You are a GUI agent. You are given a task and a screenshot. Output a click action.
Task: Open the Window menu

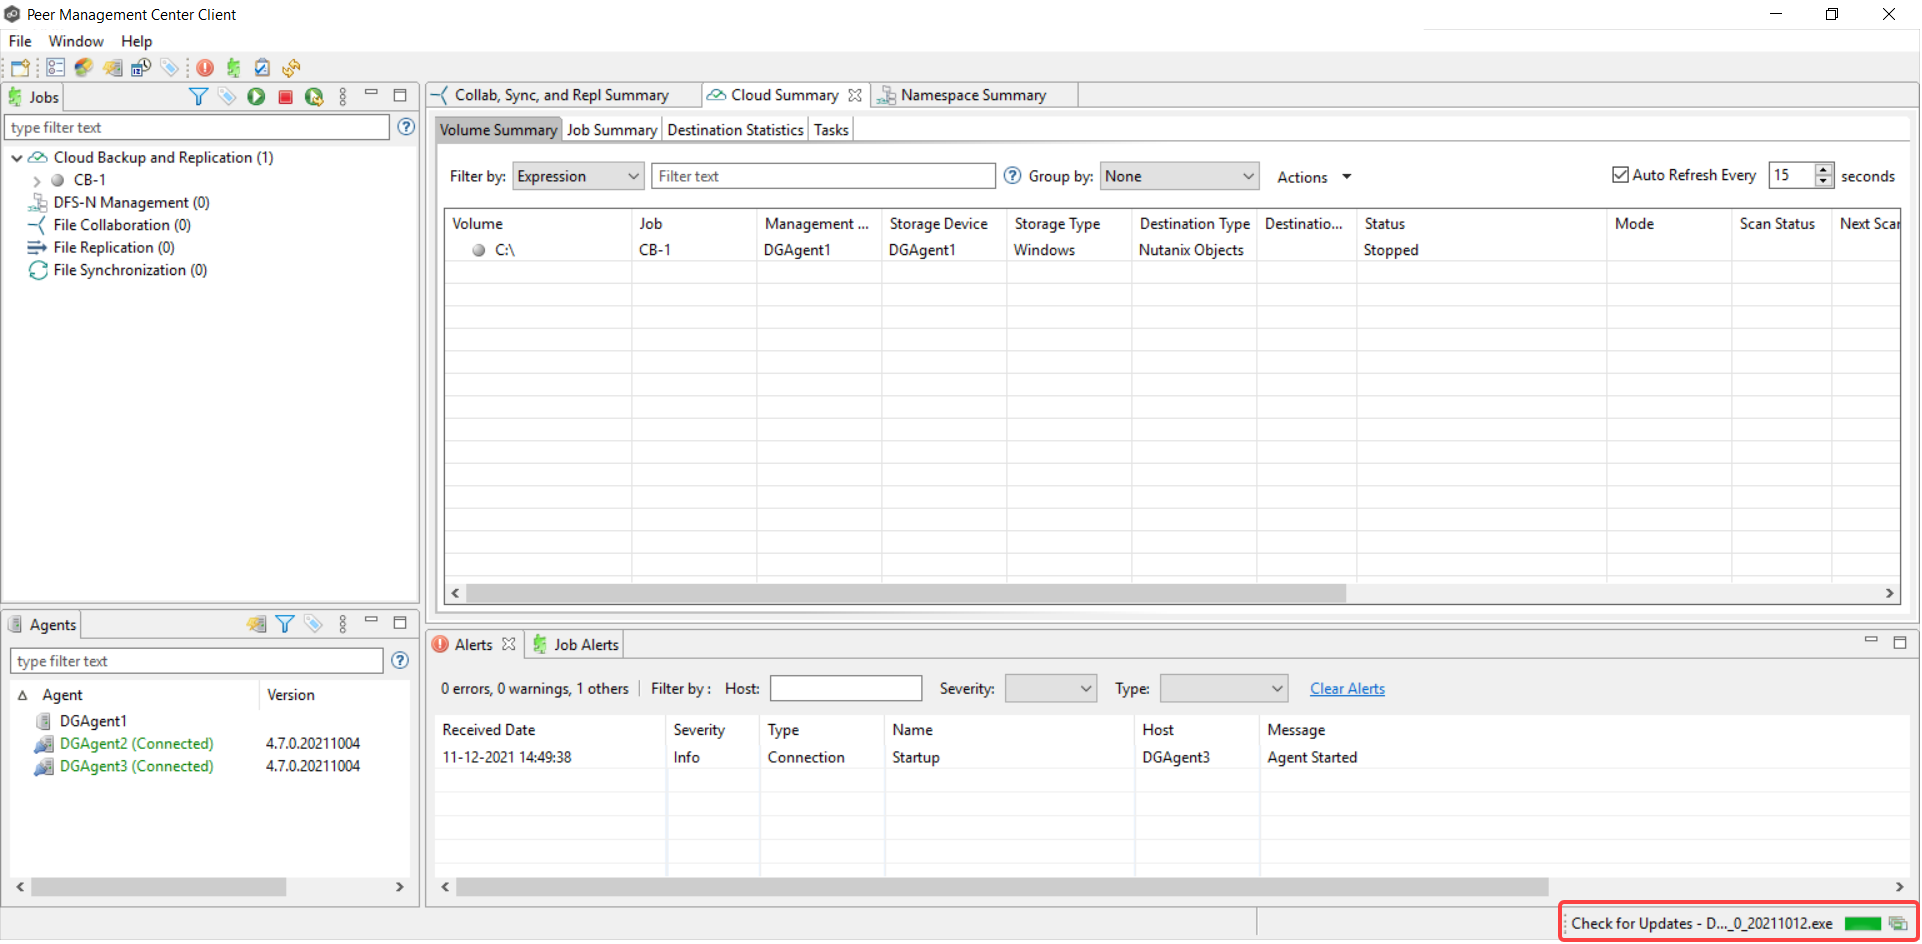pyautogui.click(x=76, y=41)
